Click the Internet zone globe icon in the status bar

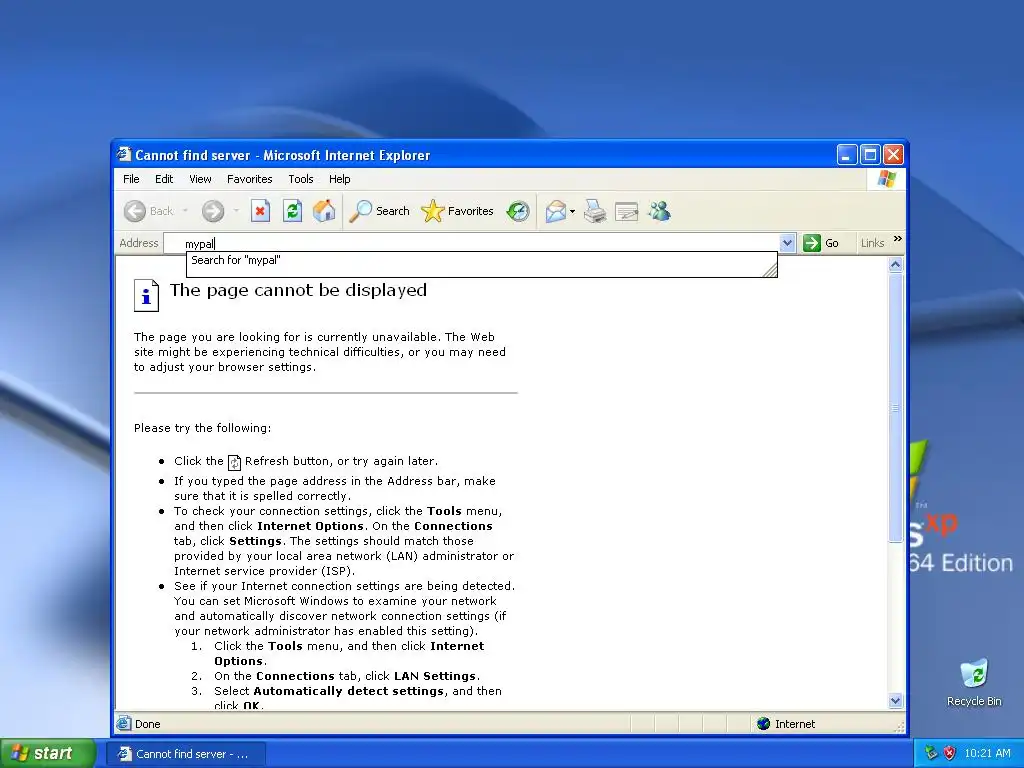[x=763, y=724]
